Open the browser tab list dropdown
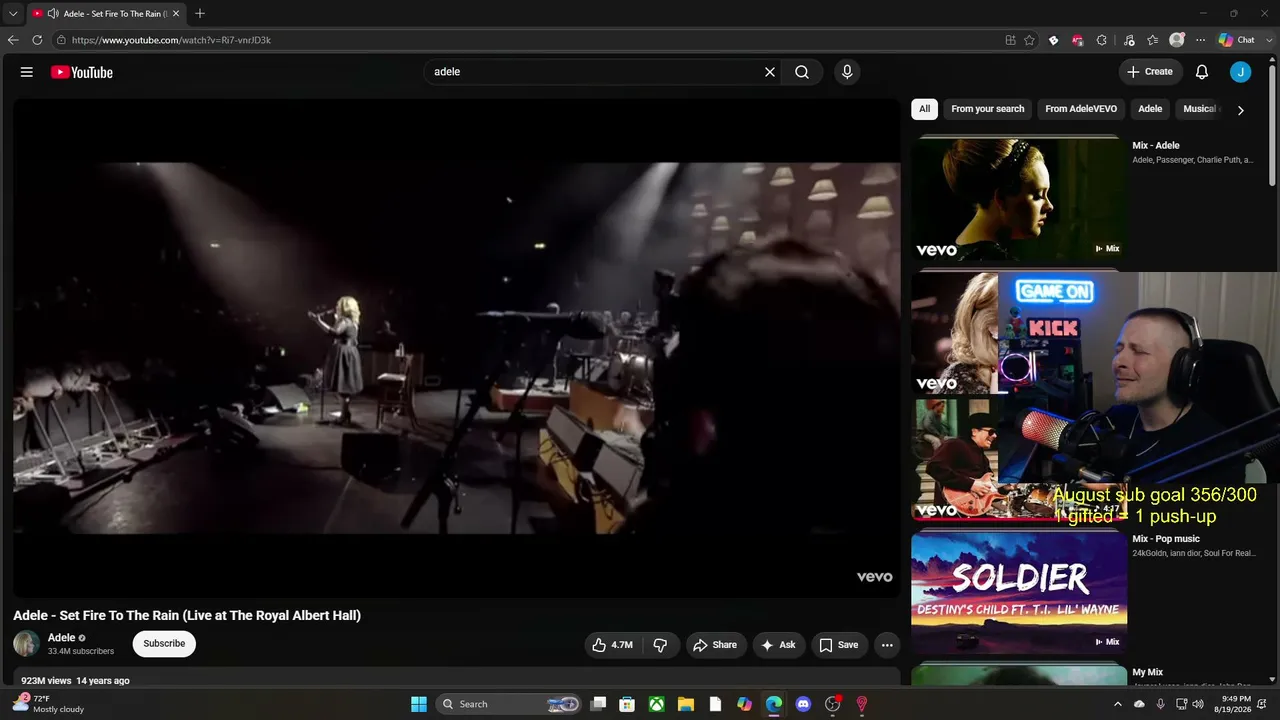The width and height of the screenshot is (1280, 720). point(13,14)
